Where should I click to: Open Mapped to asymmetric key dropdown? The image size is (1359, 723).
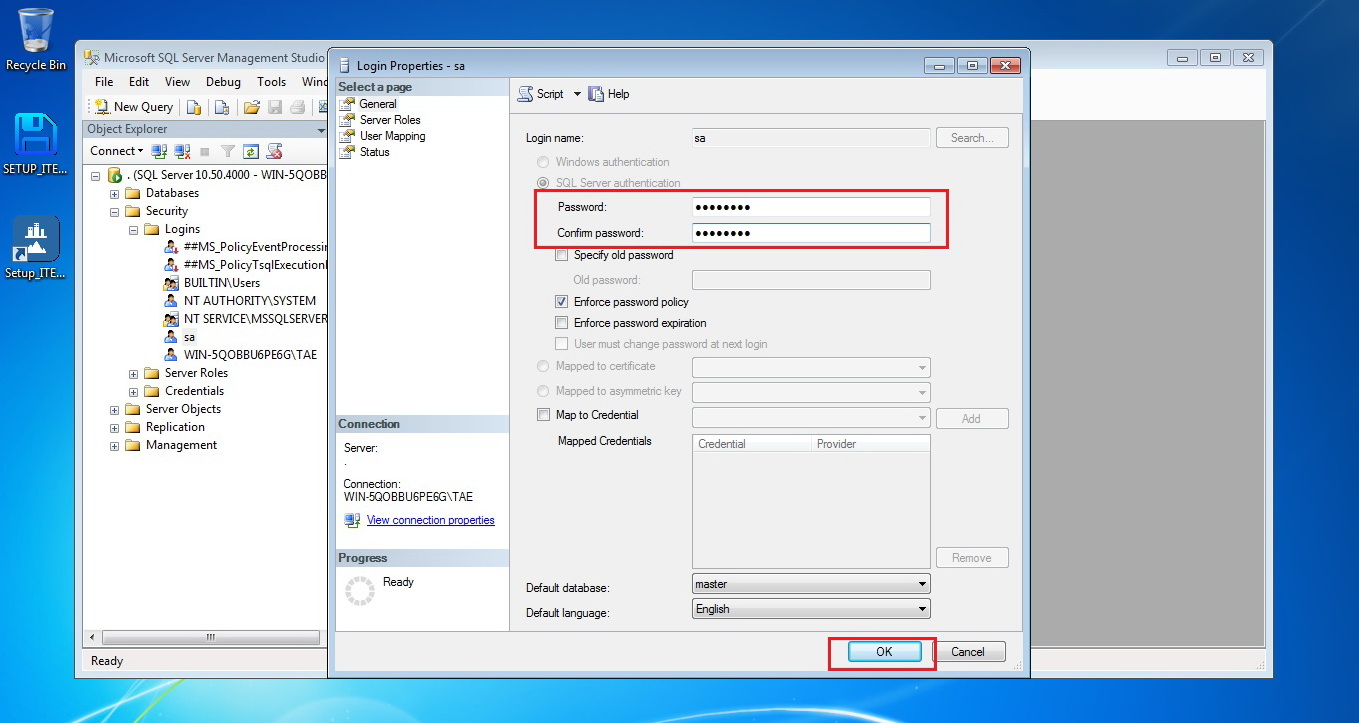(x=811, y=393)
